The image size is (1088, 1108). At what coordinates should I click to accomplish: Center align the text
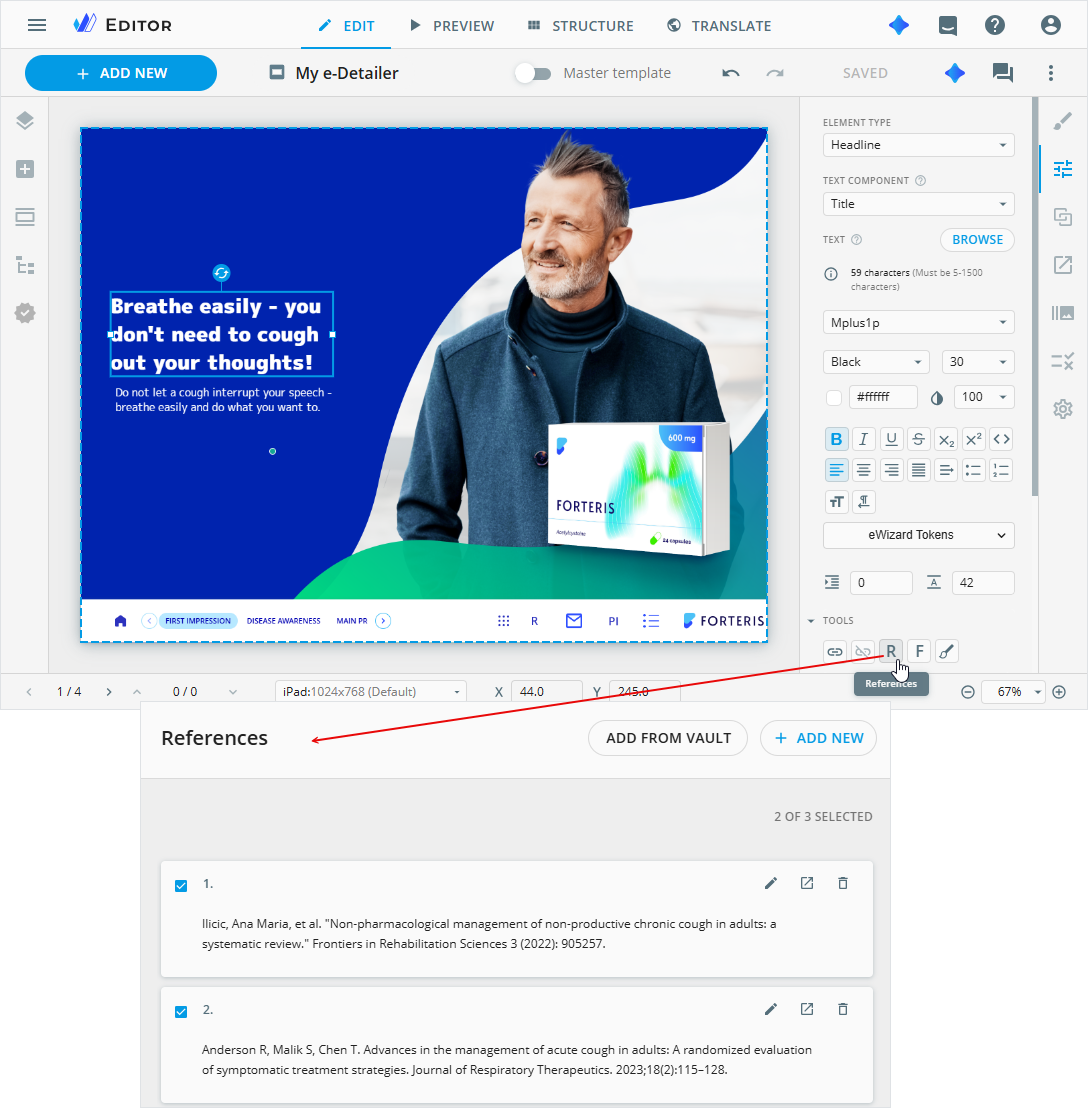click(x=863, y=470)
